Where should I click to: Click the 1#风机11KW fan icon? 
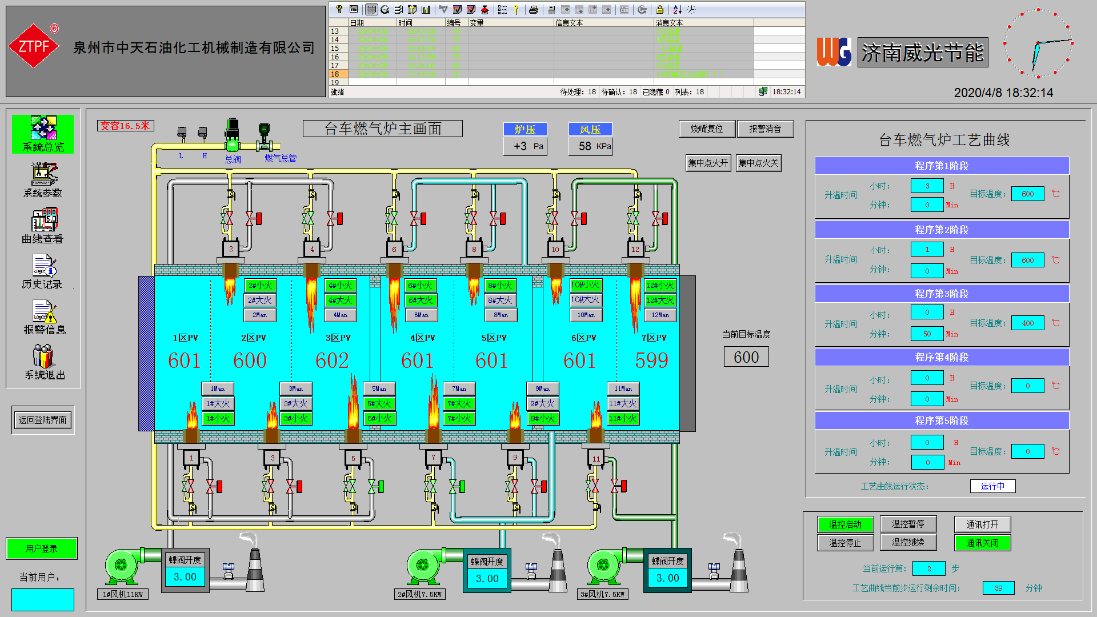(x=122, y=565)
